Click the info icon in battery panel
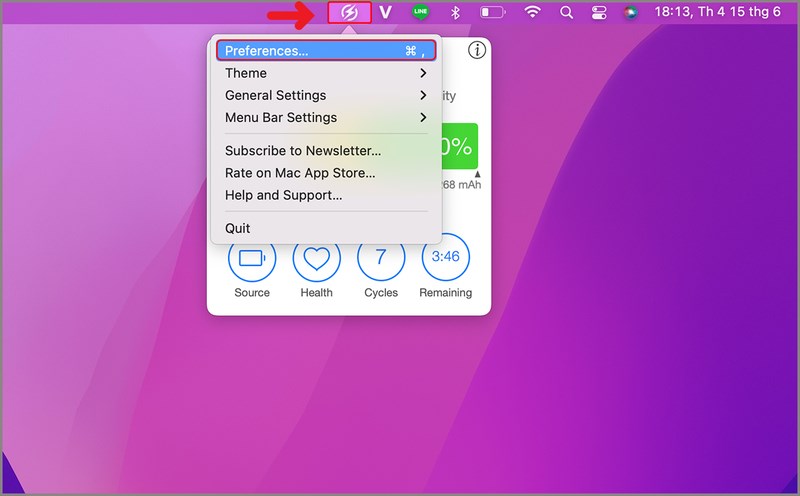This screenshot has width=800, height=496. point(477,50)
